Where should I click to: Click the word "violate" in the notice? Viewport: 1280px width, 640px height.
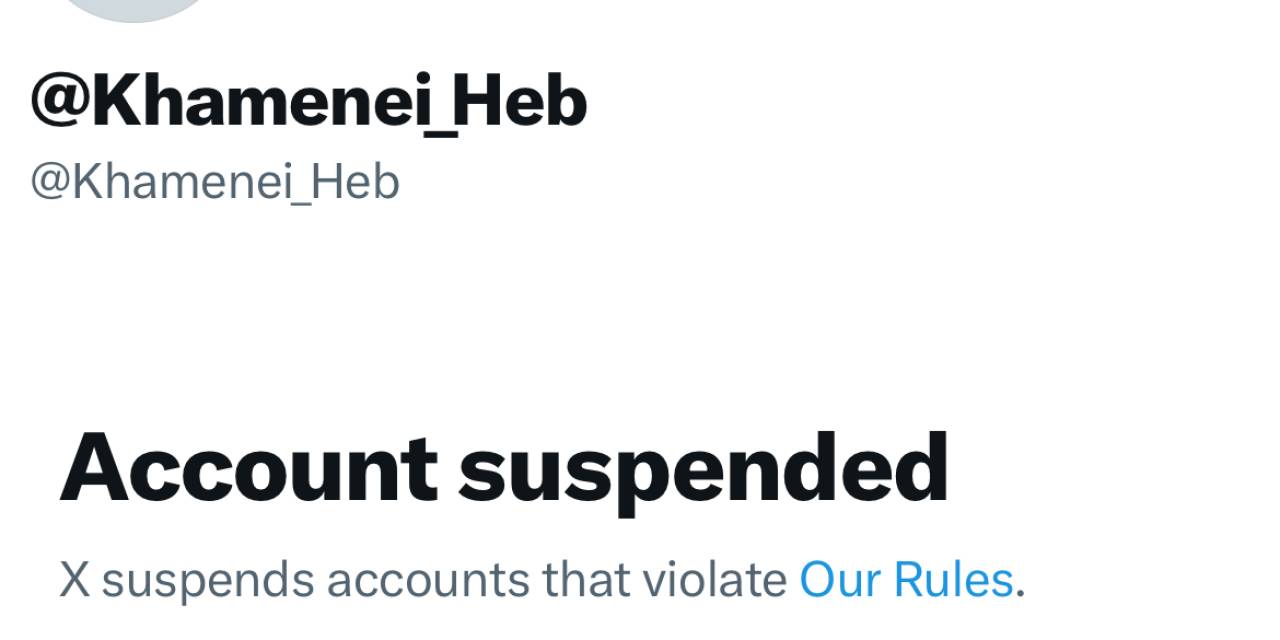coord(714,580)
